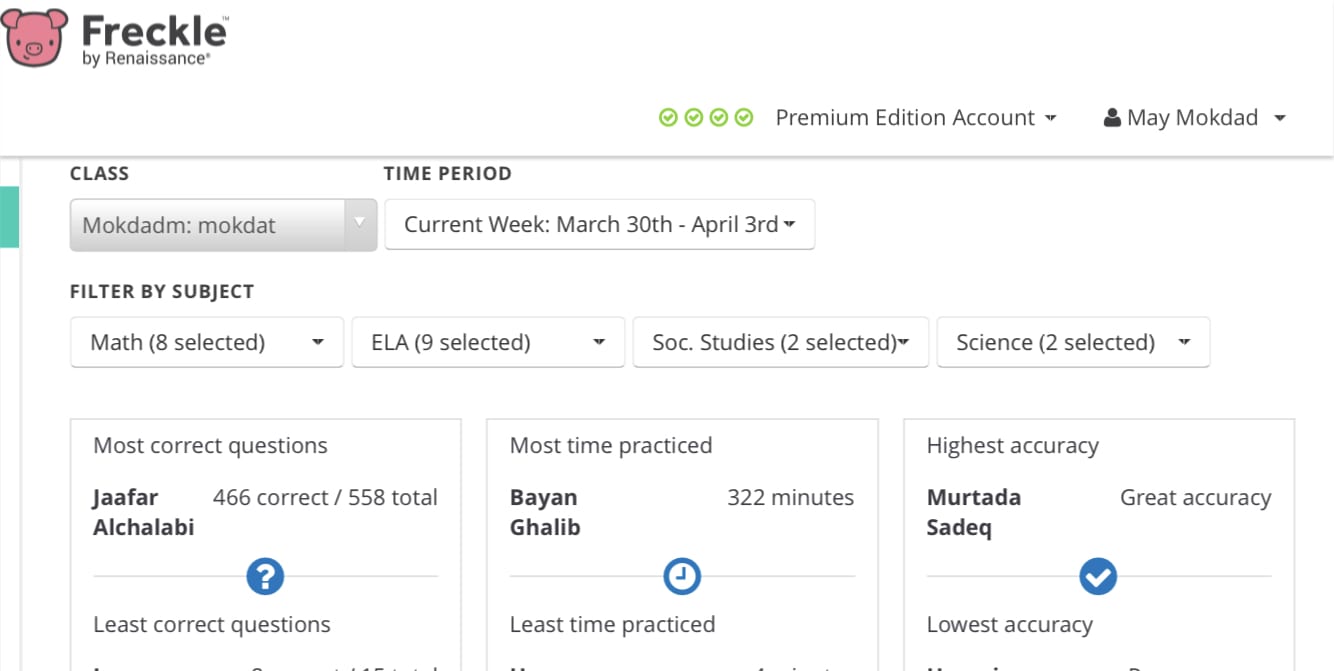Screen dimensions: 1334x671
Task: Click student name Bayan Ghalib
Action: (545, 512)
